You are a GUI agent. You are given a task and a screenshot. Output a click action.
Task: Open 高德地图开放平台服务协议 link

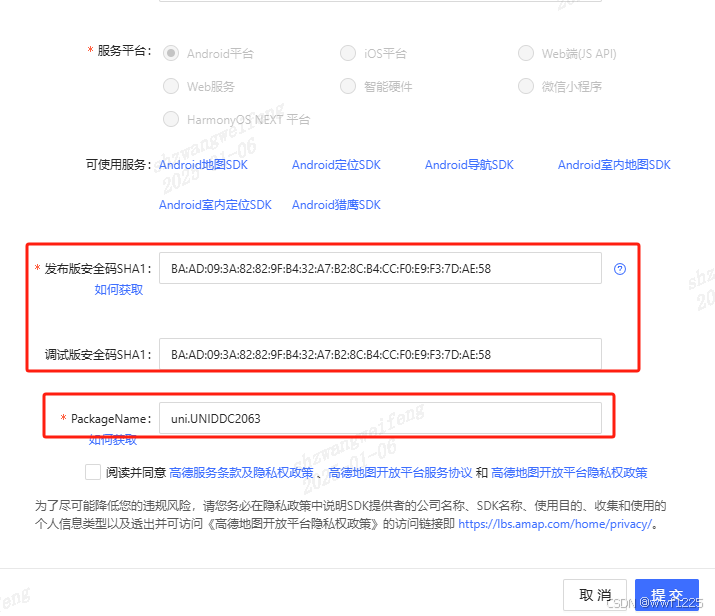coord(400,473)
